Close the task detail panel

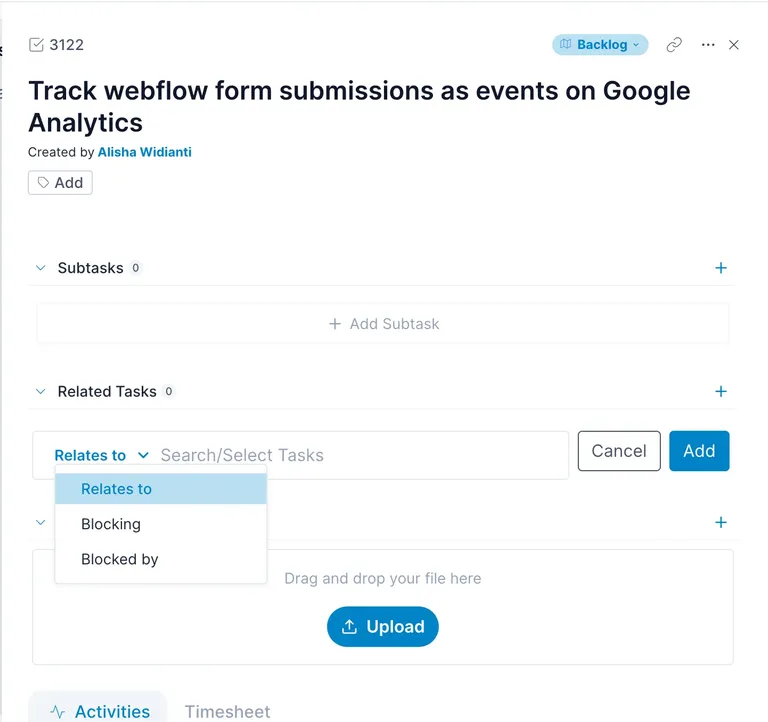click(734, 45)
